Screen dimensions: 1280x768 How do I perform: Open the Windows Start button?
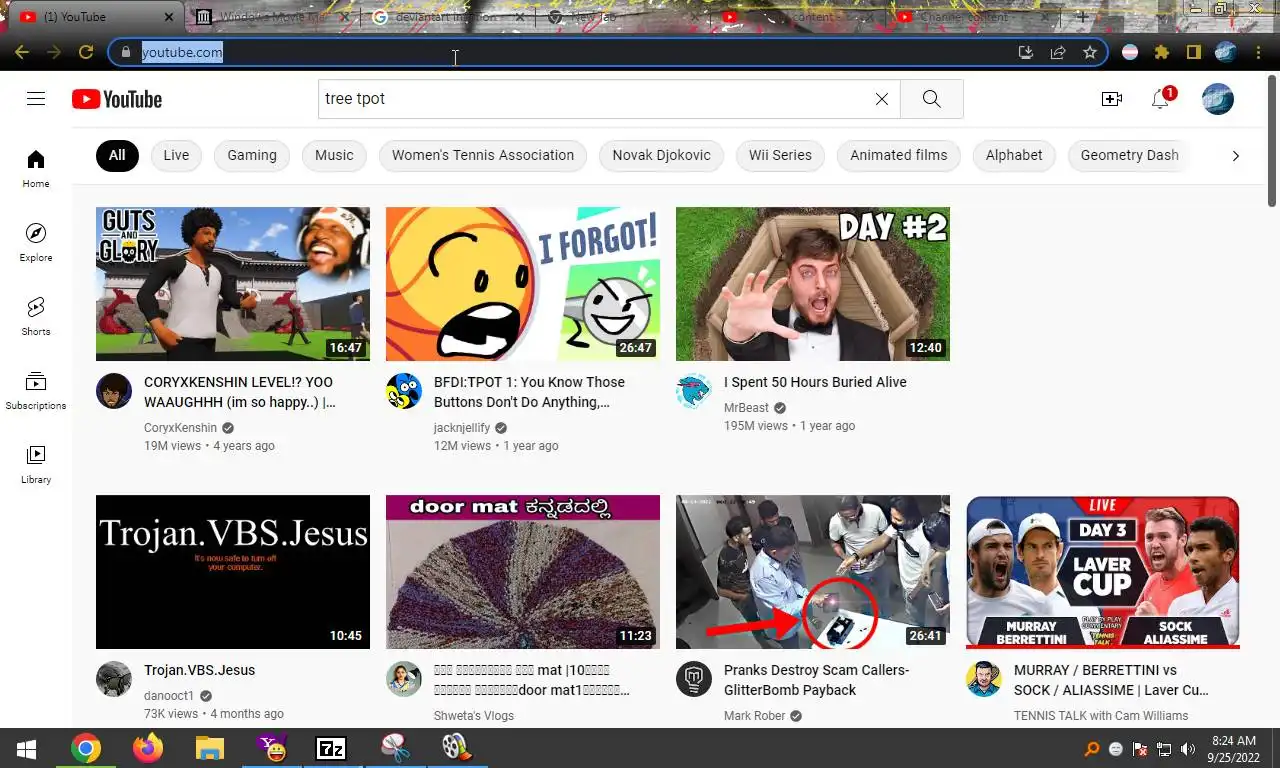click(27, 748)
